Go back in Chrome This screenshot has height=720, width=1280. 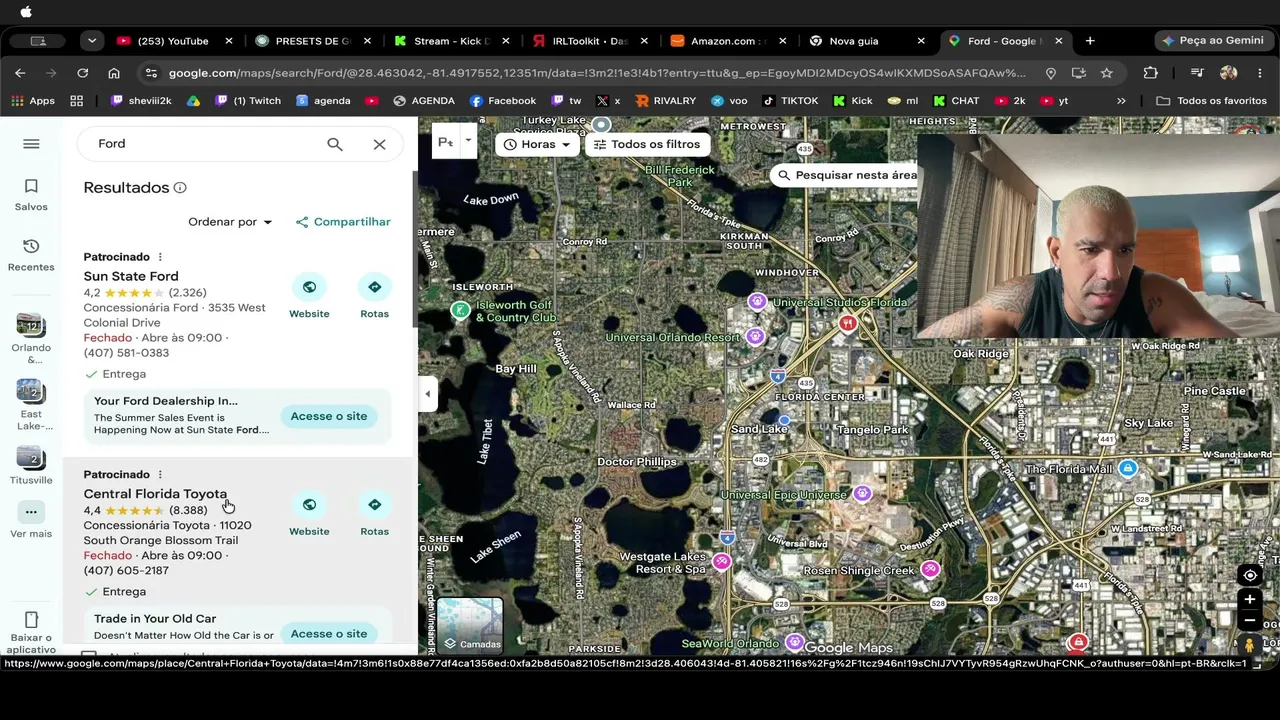20,73
